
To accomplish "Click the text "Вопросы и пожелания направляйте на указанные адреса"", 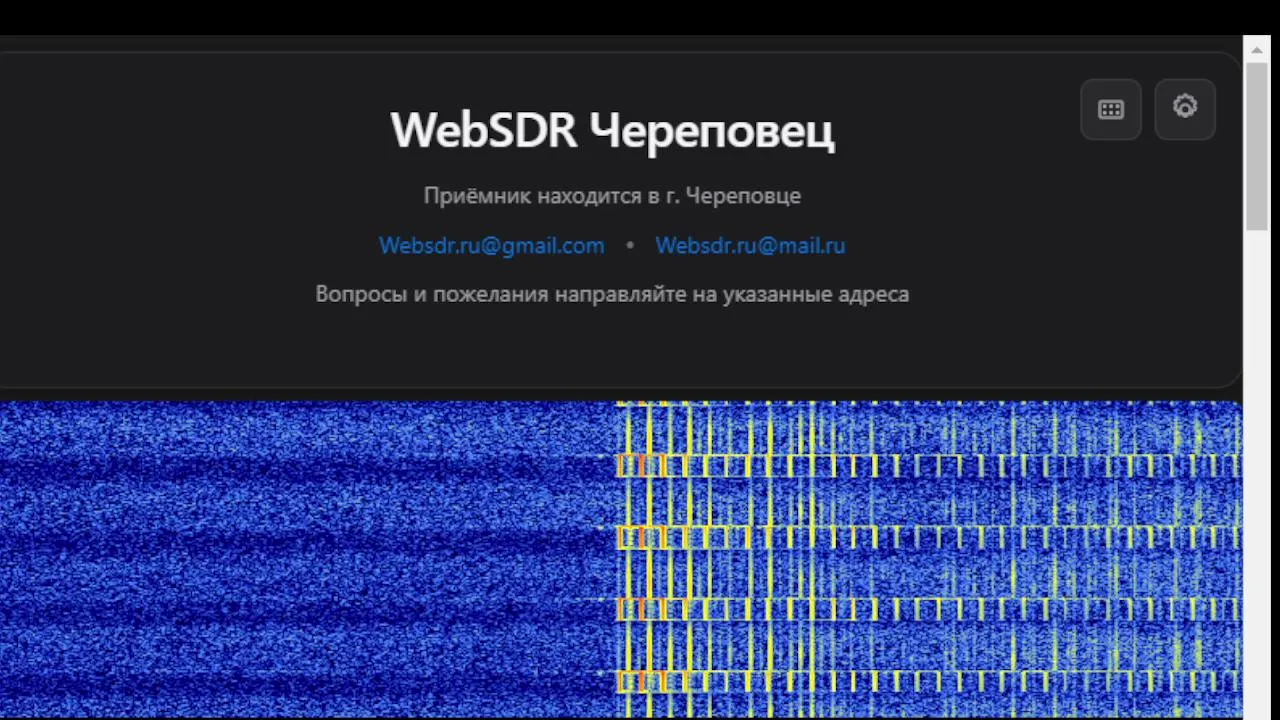I will [612, 294].
